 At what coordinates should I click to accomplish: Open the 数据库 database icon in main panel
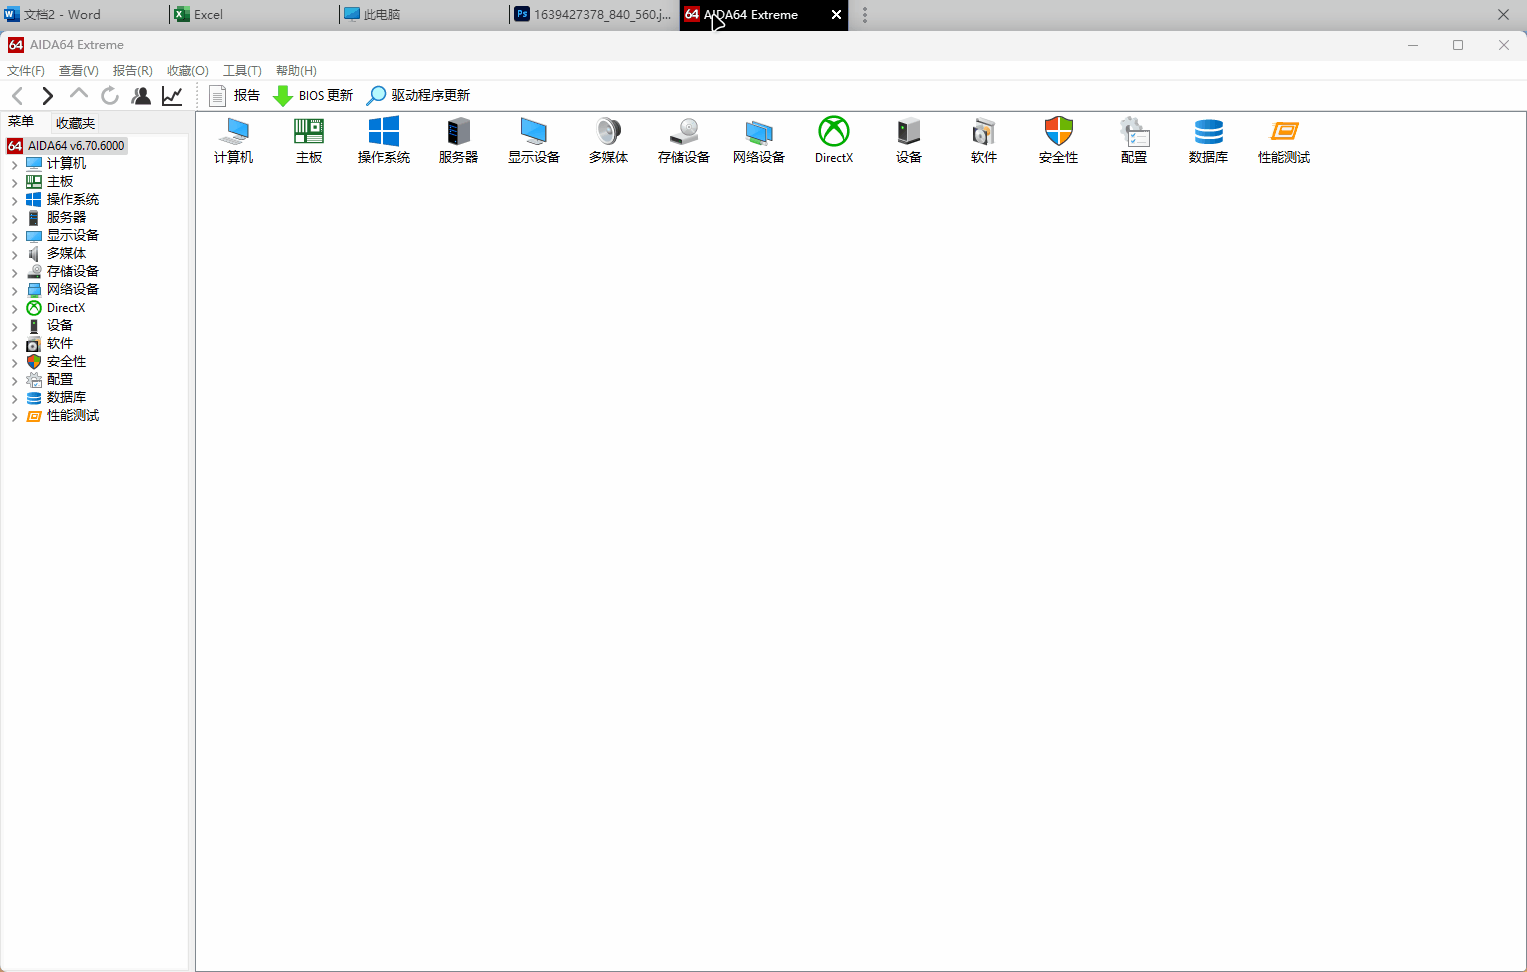(x=1208, y=140)
